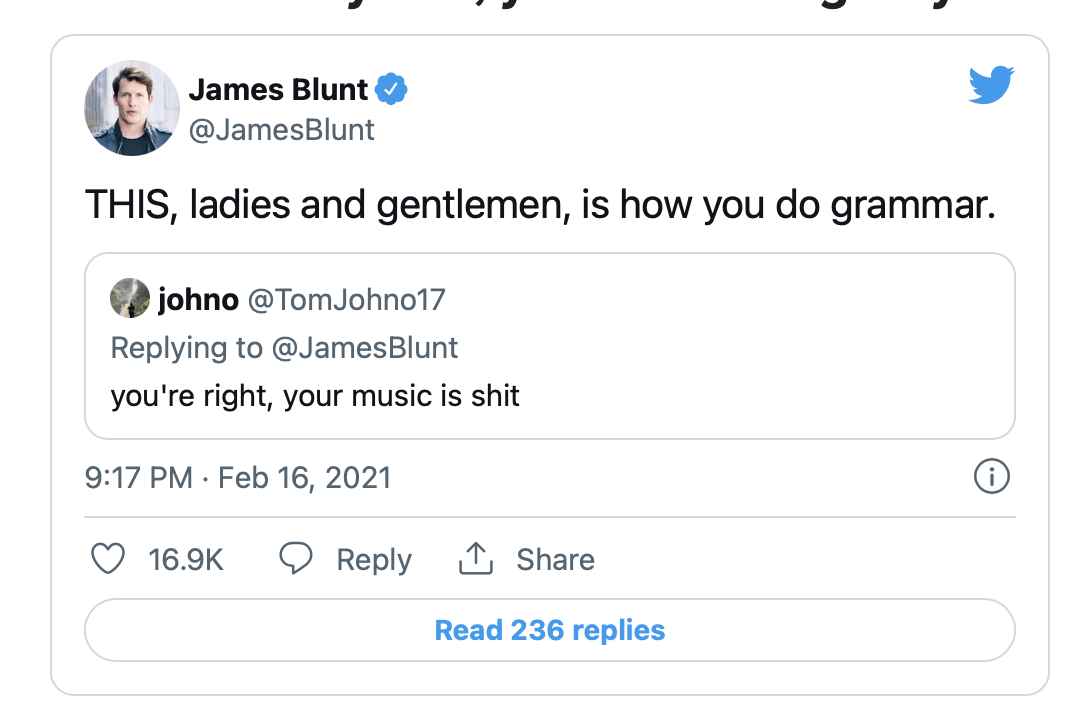
Task: Click the Reply text label
Action: pyautogui.click(x=374, y=560)
